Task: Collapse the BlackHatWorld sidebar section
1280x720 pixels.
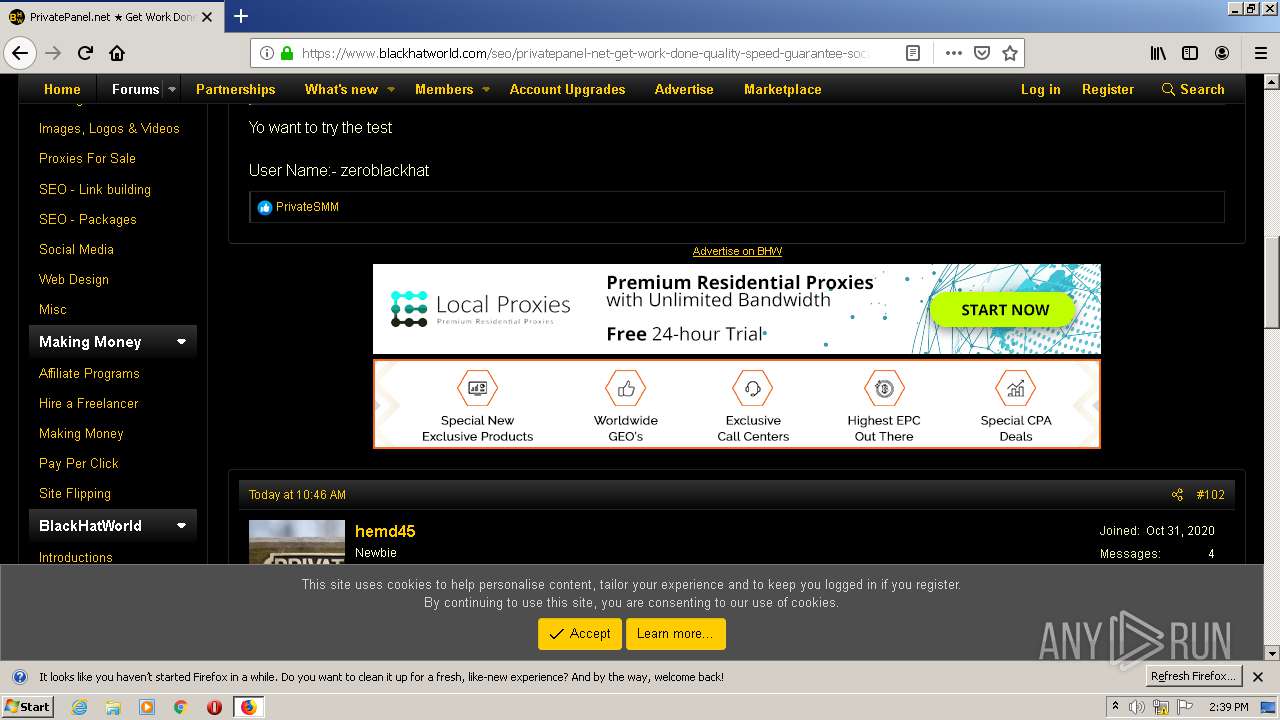Action: click(181, 526)
